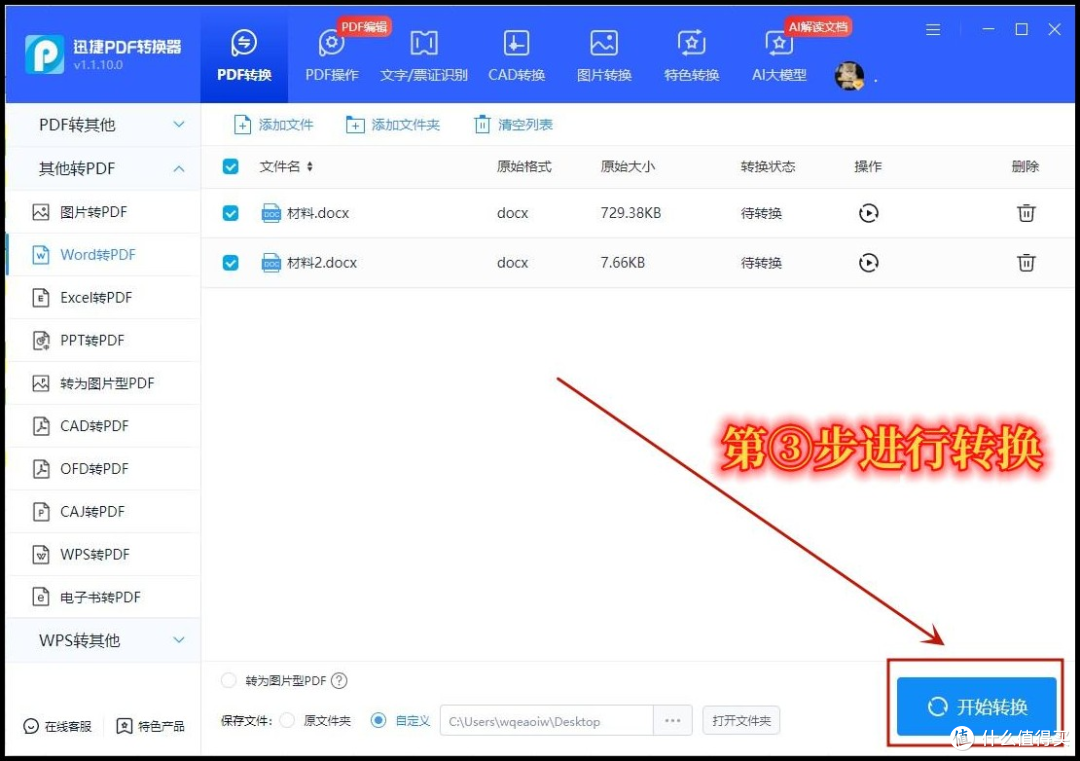Click the 材料.docx file name

[318, 213]
